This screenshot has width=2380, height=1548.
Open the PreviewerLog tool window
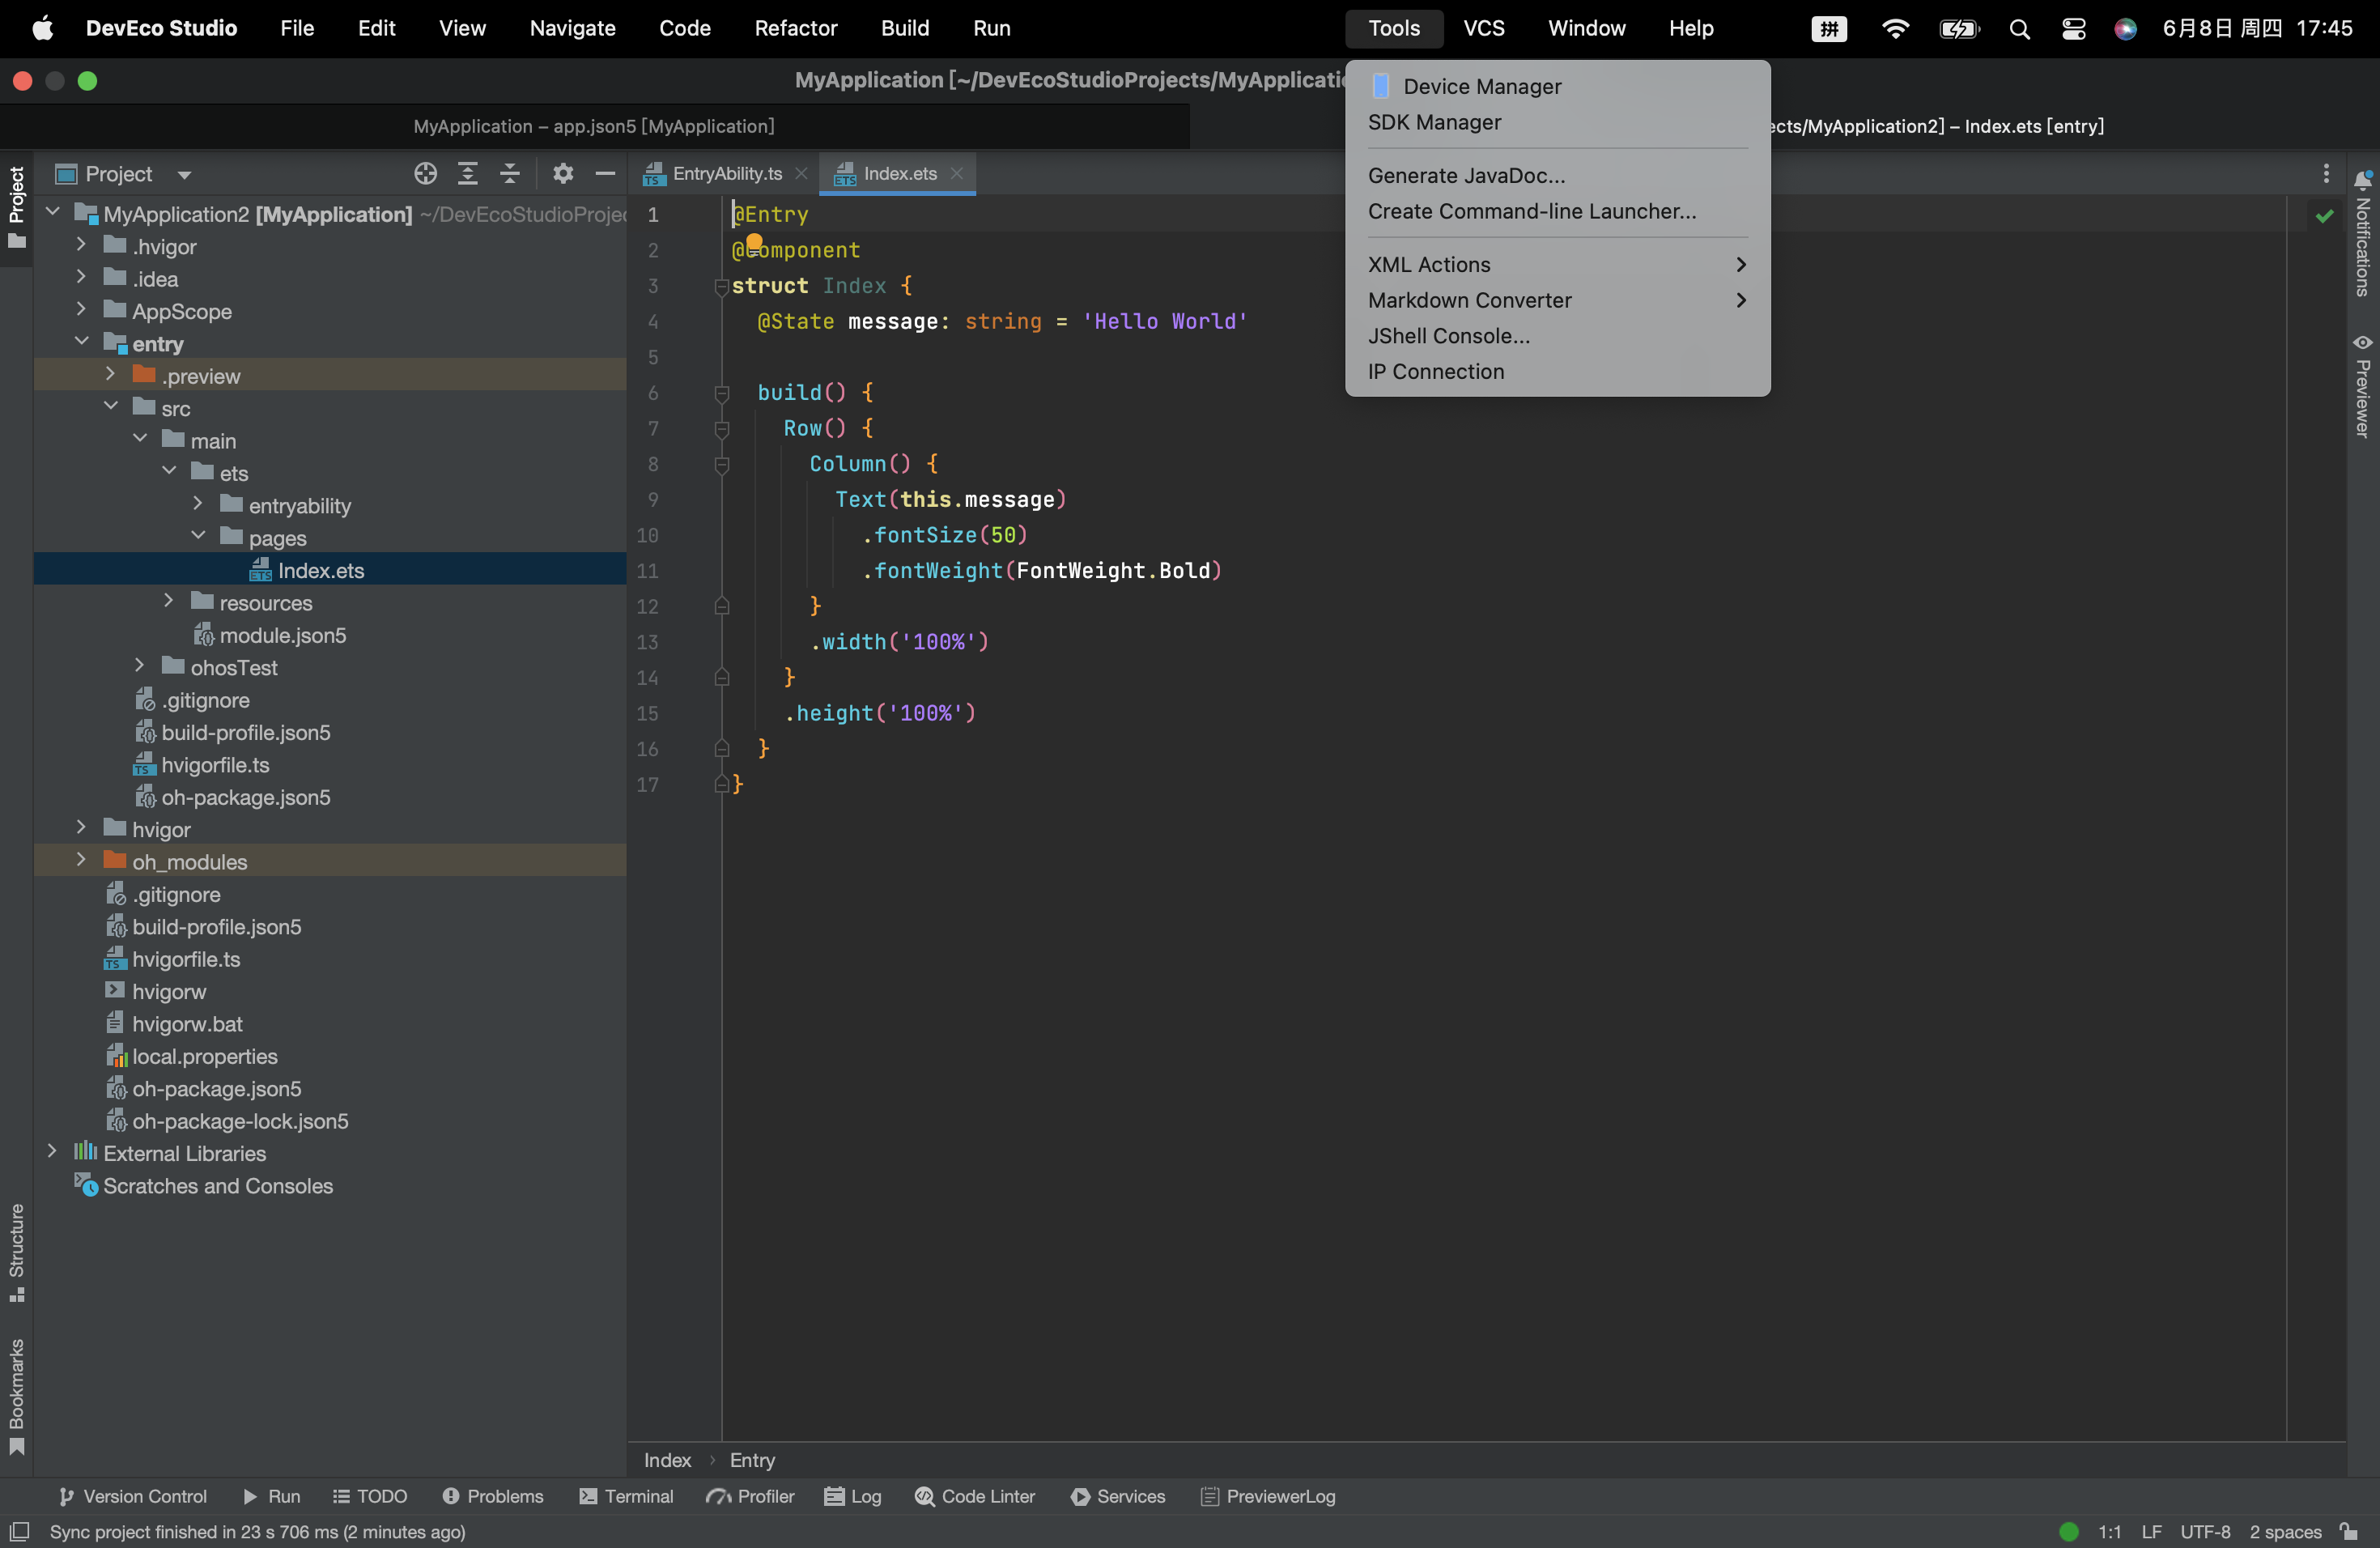[x=1268, y=1496]
